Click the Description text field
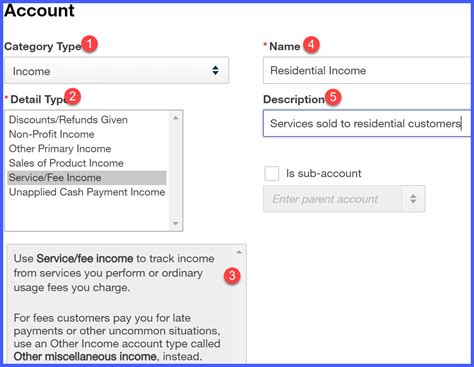Screen dimensions: 474x367 pos(368,123)
